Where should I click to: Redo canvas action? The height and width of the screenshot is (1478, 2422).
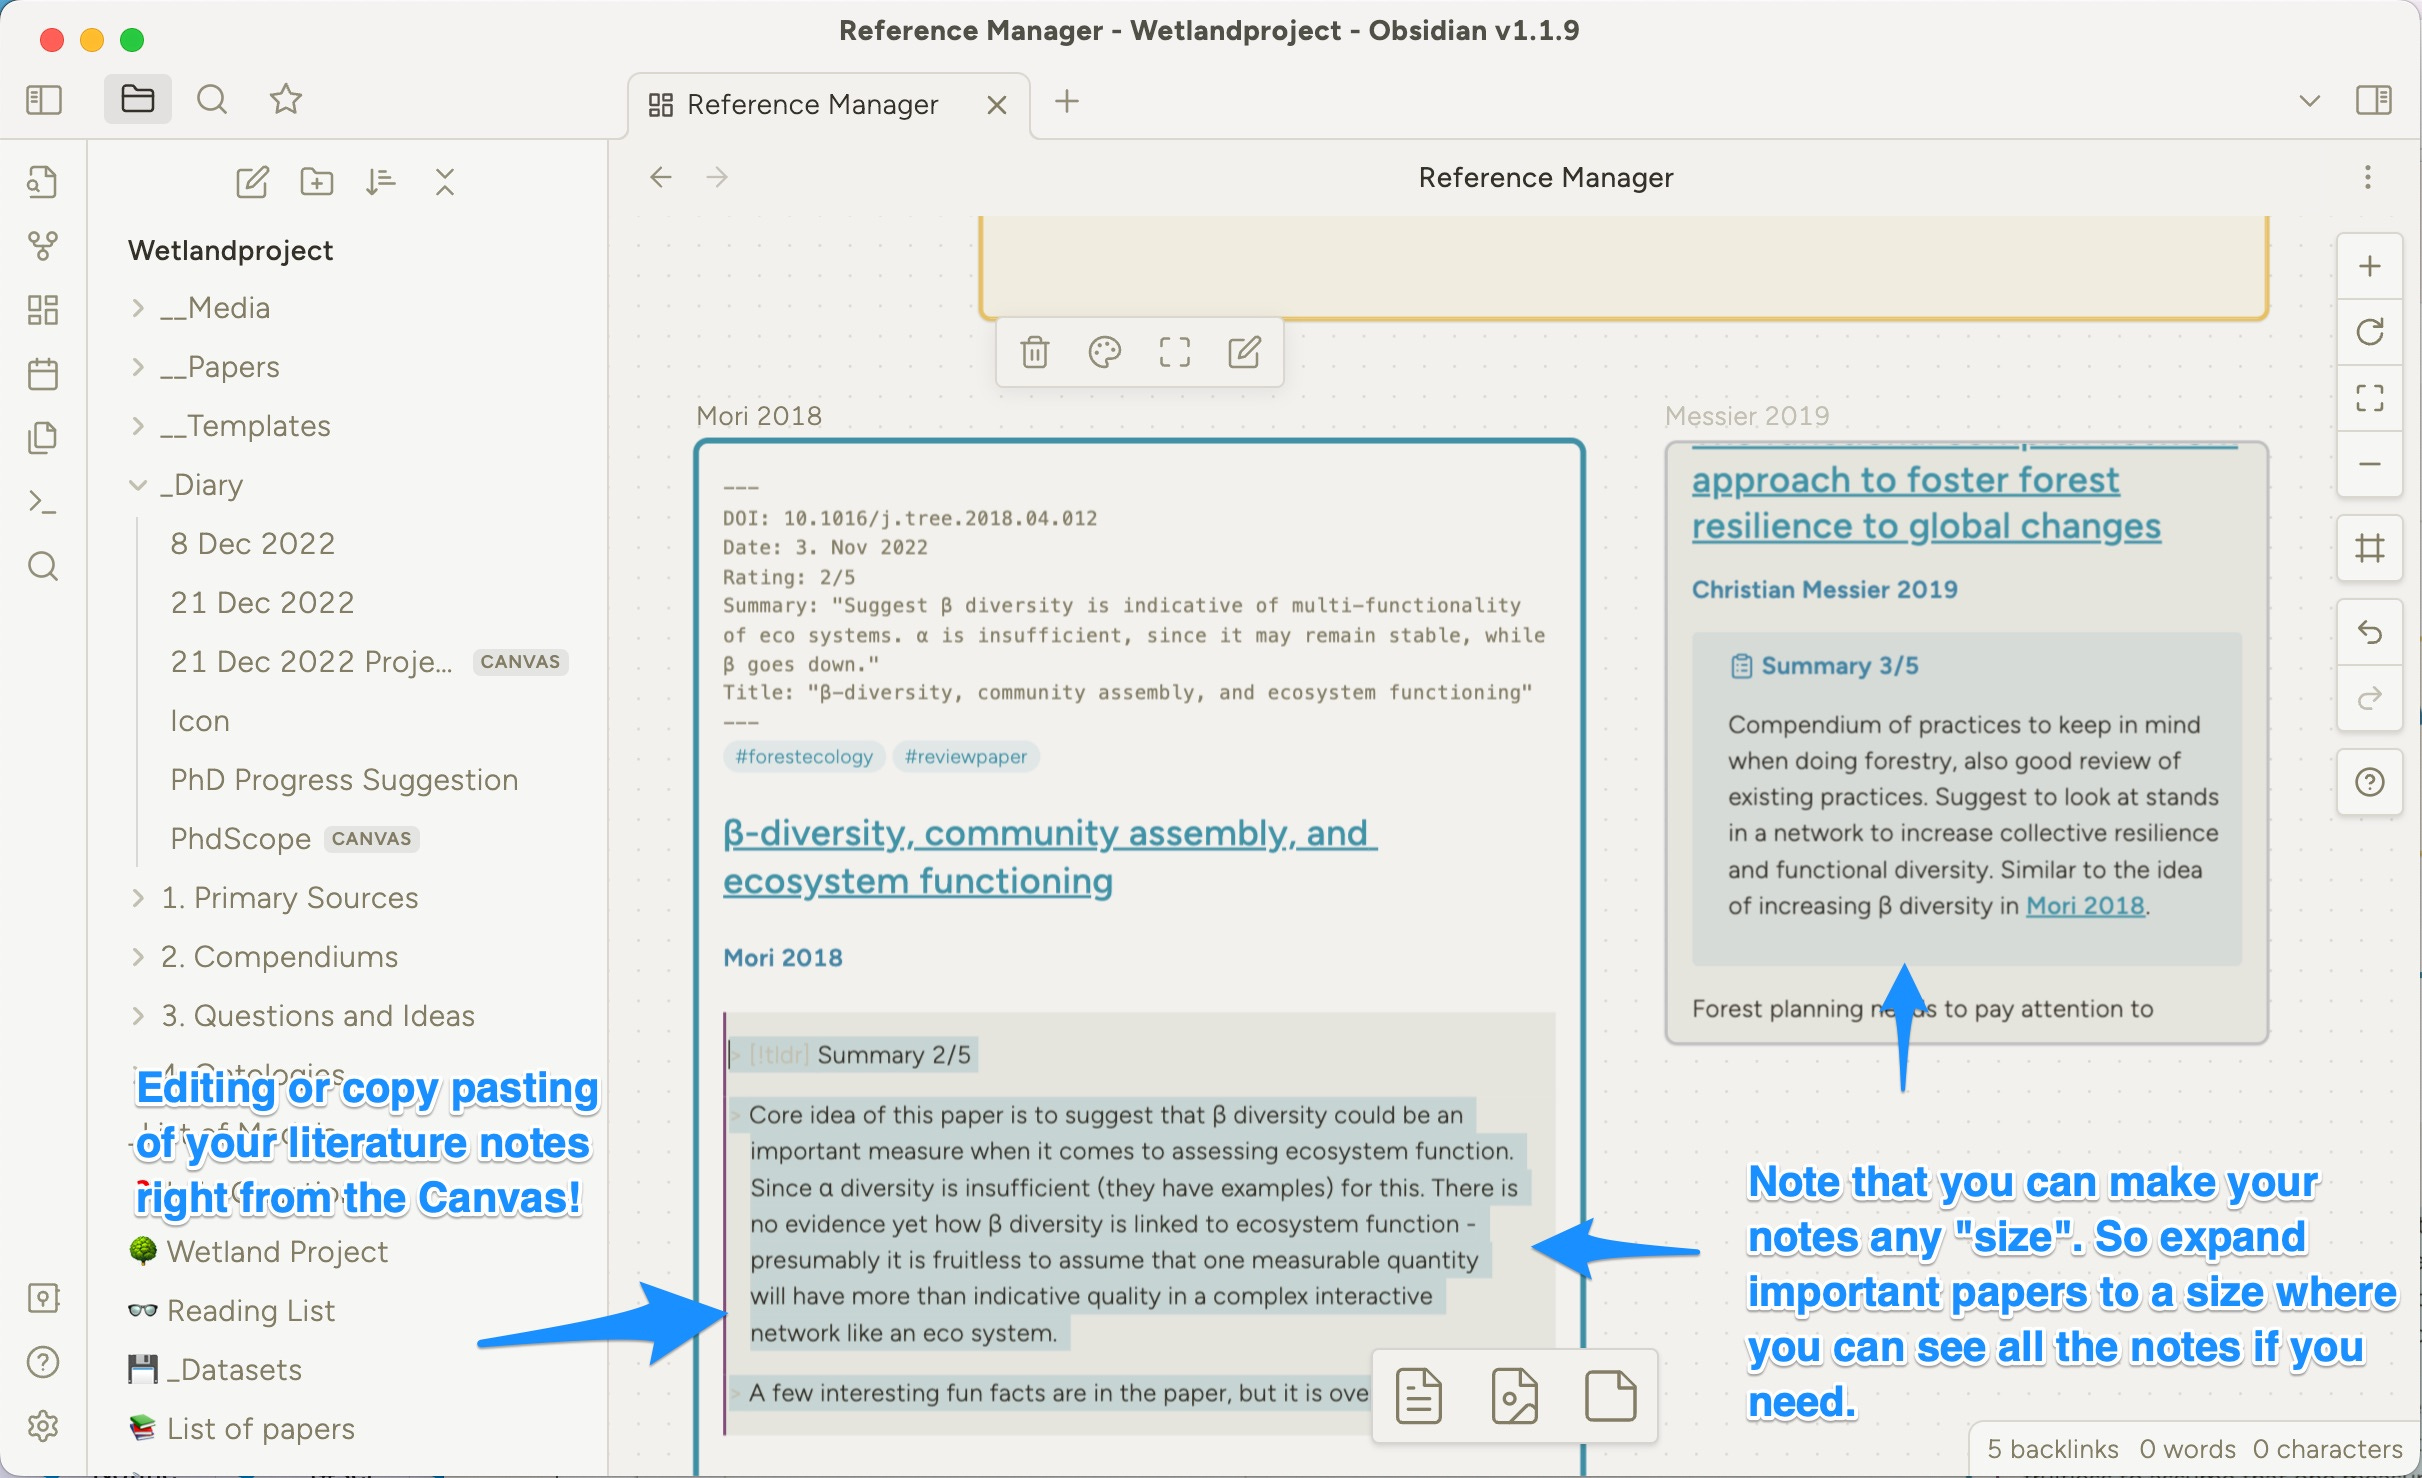pyautogui.click(x=2370, y=698)
